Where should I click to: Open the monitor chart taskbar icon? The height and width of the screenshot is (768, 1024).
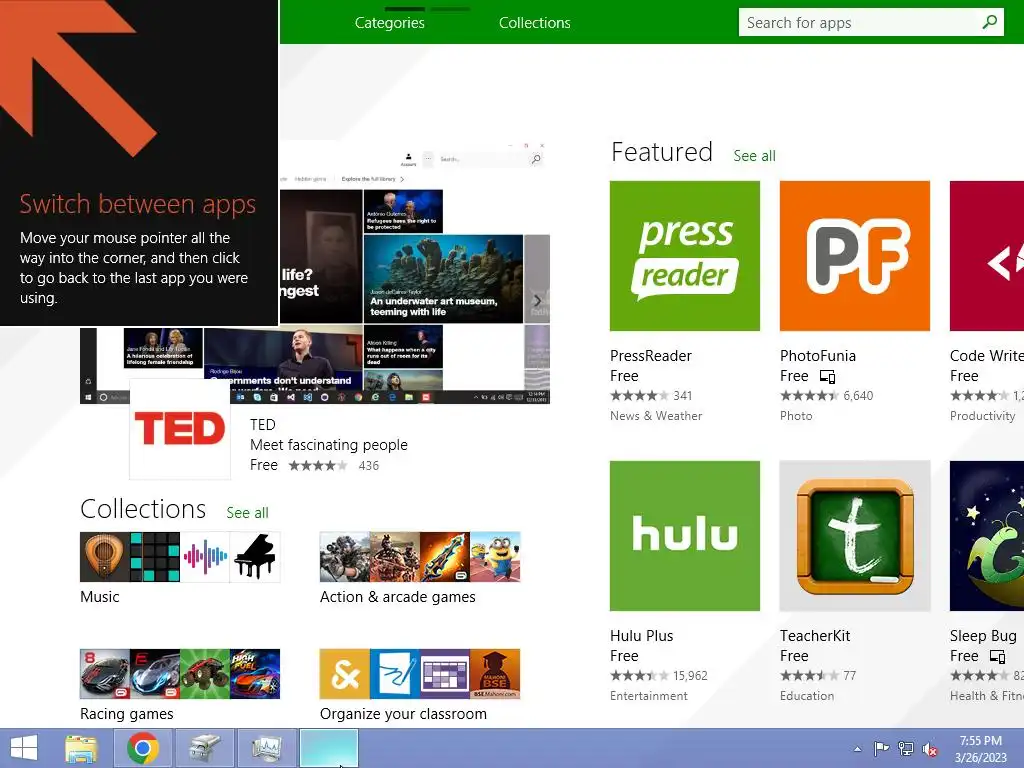266,748
